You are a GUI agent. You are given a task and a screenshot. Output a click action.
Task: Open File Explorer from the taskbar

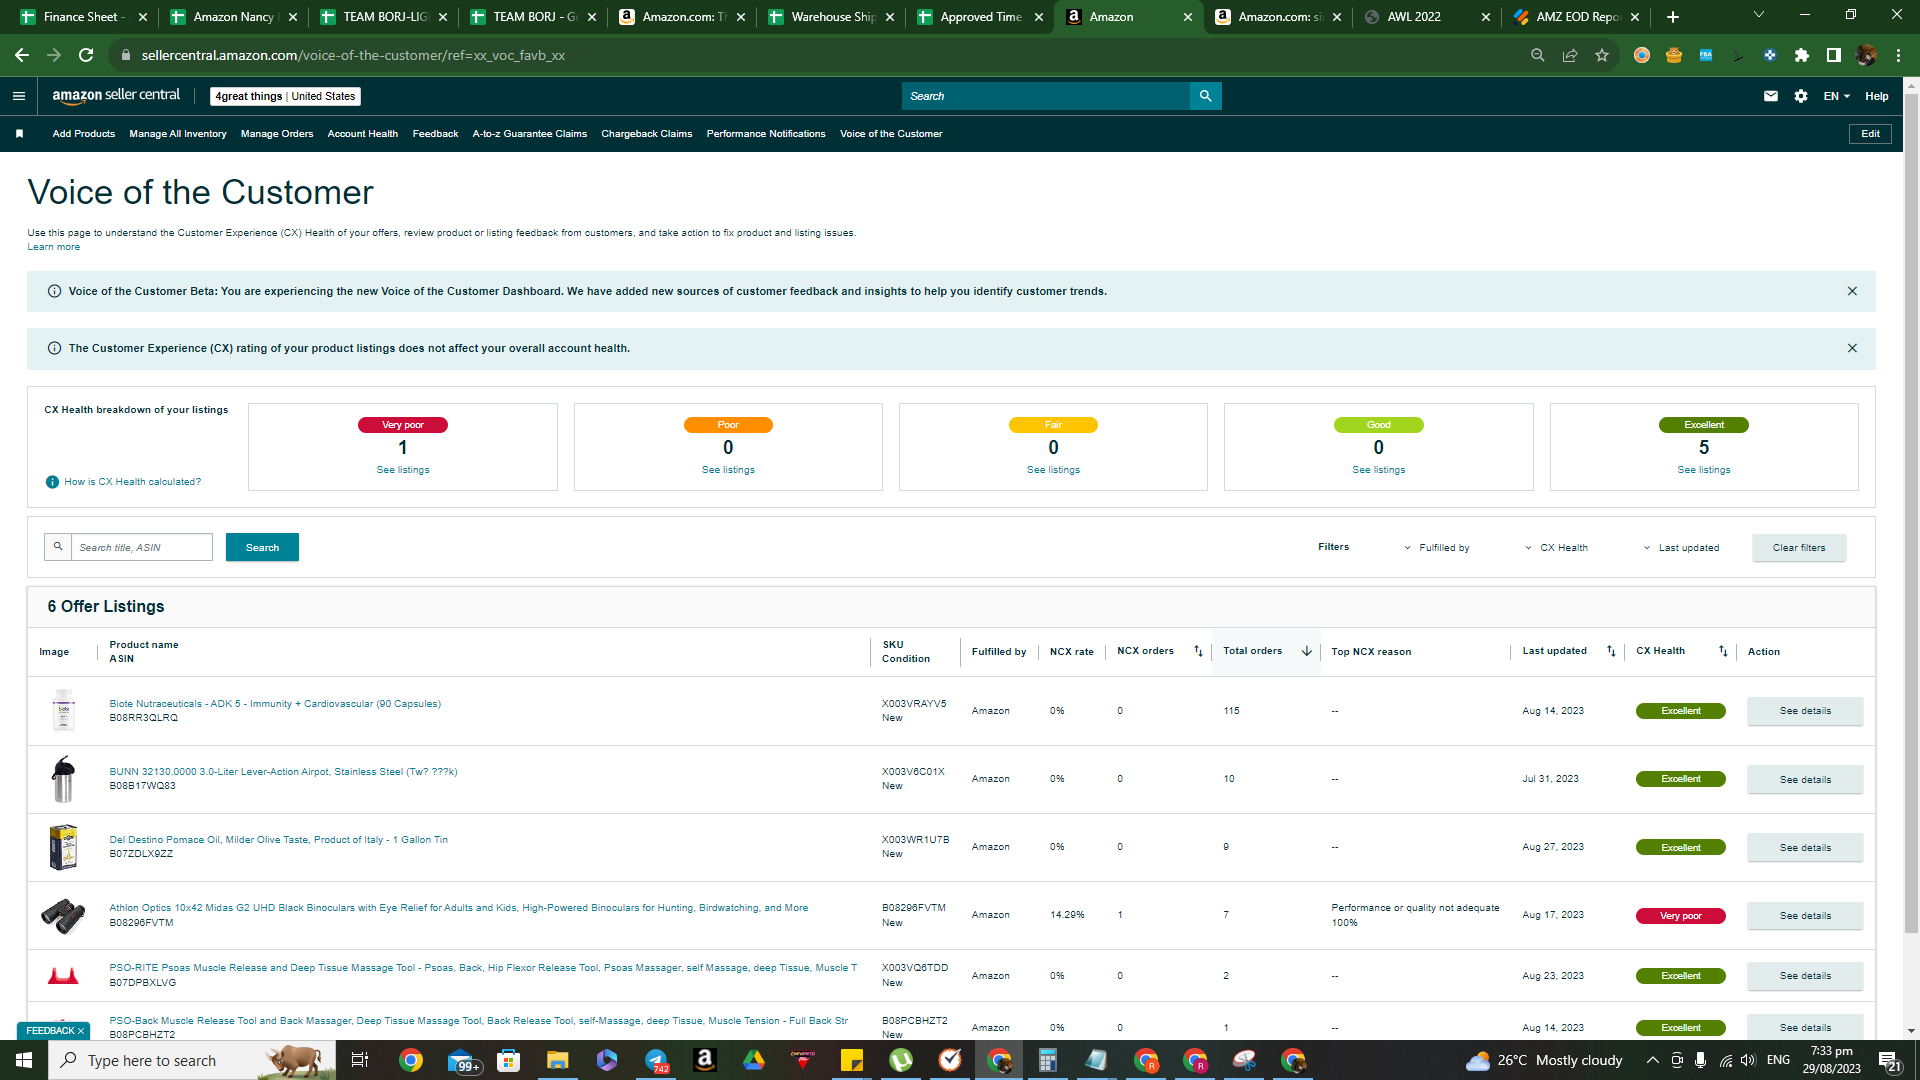pos(557,1060)
